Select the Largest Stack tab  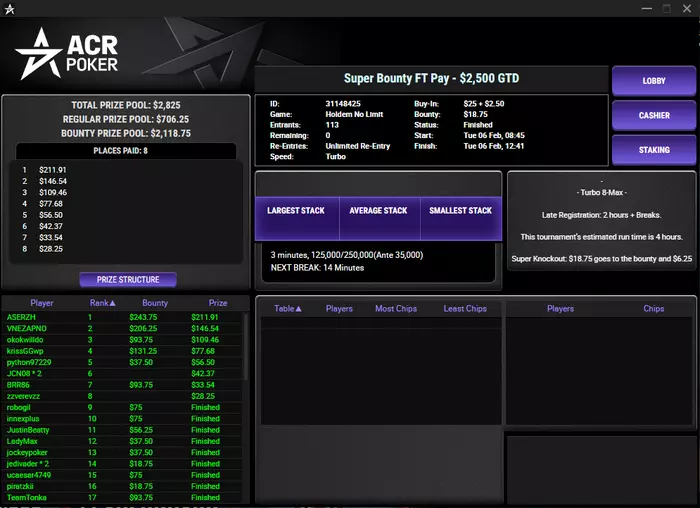pyautogui.click(x=296, y=218)
